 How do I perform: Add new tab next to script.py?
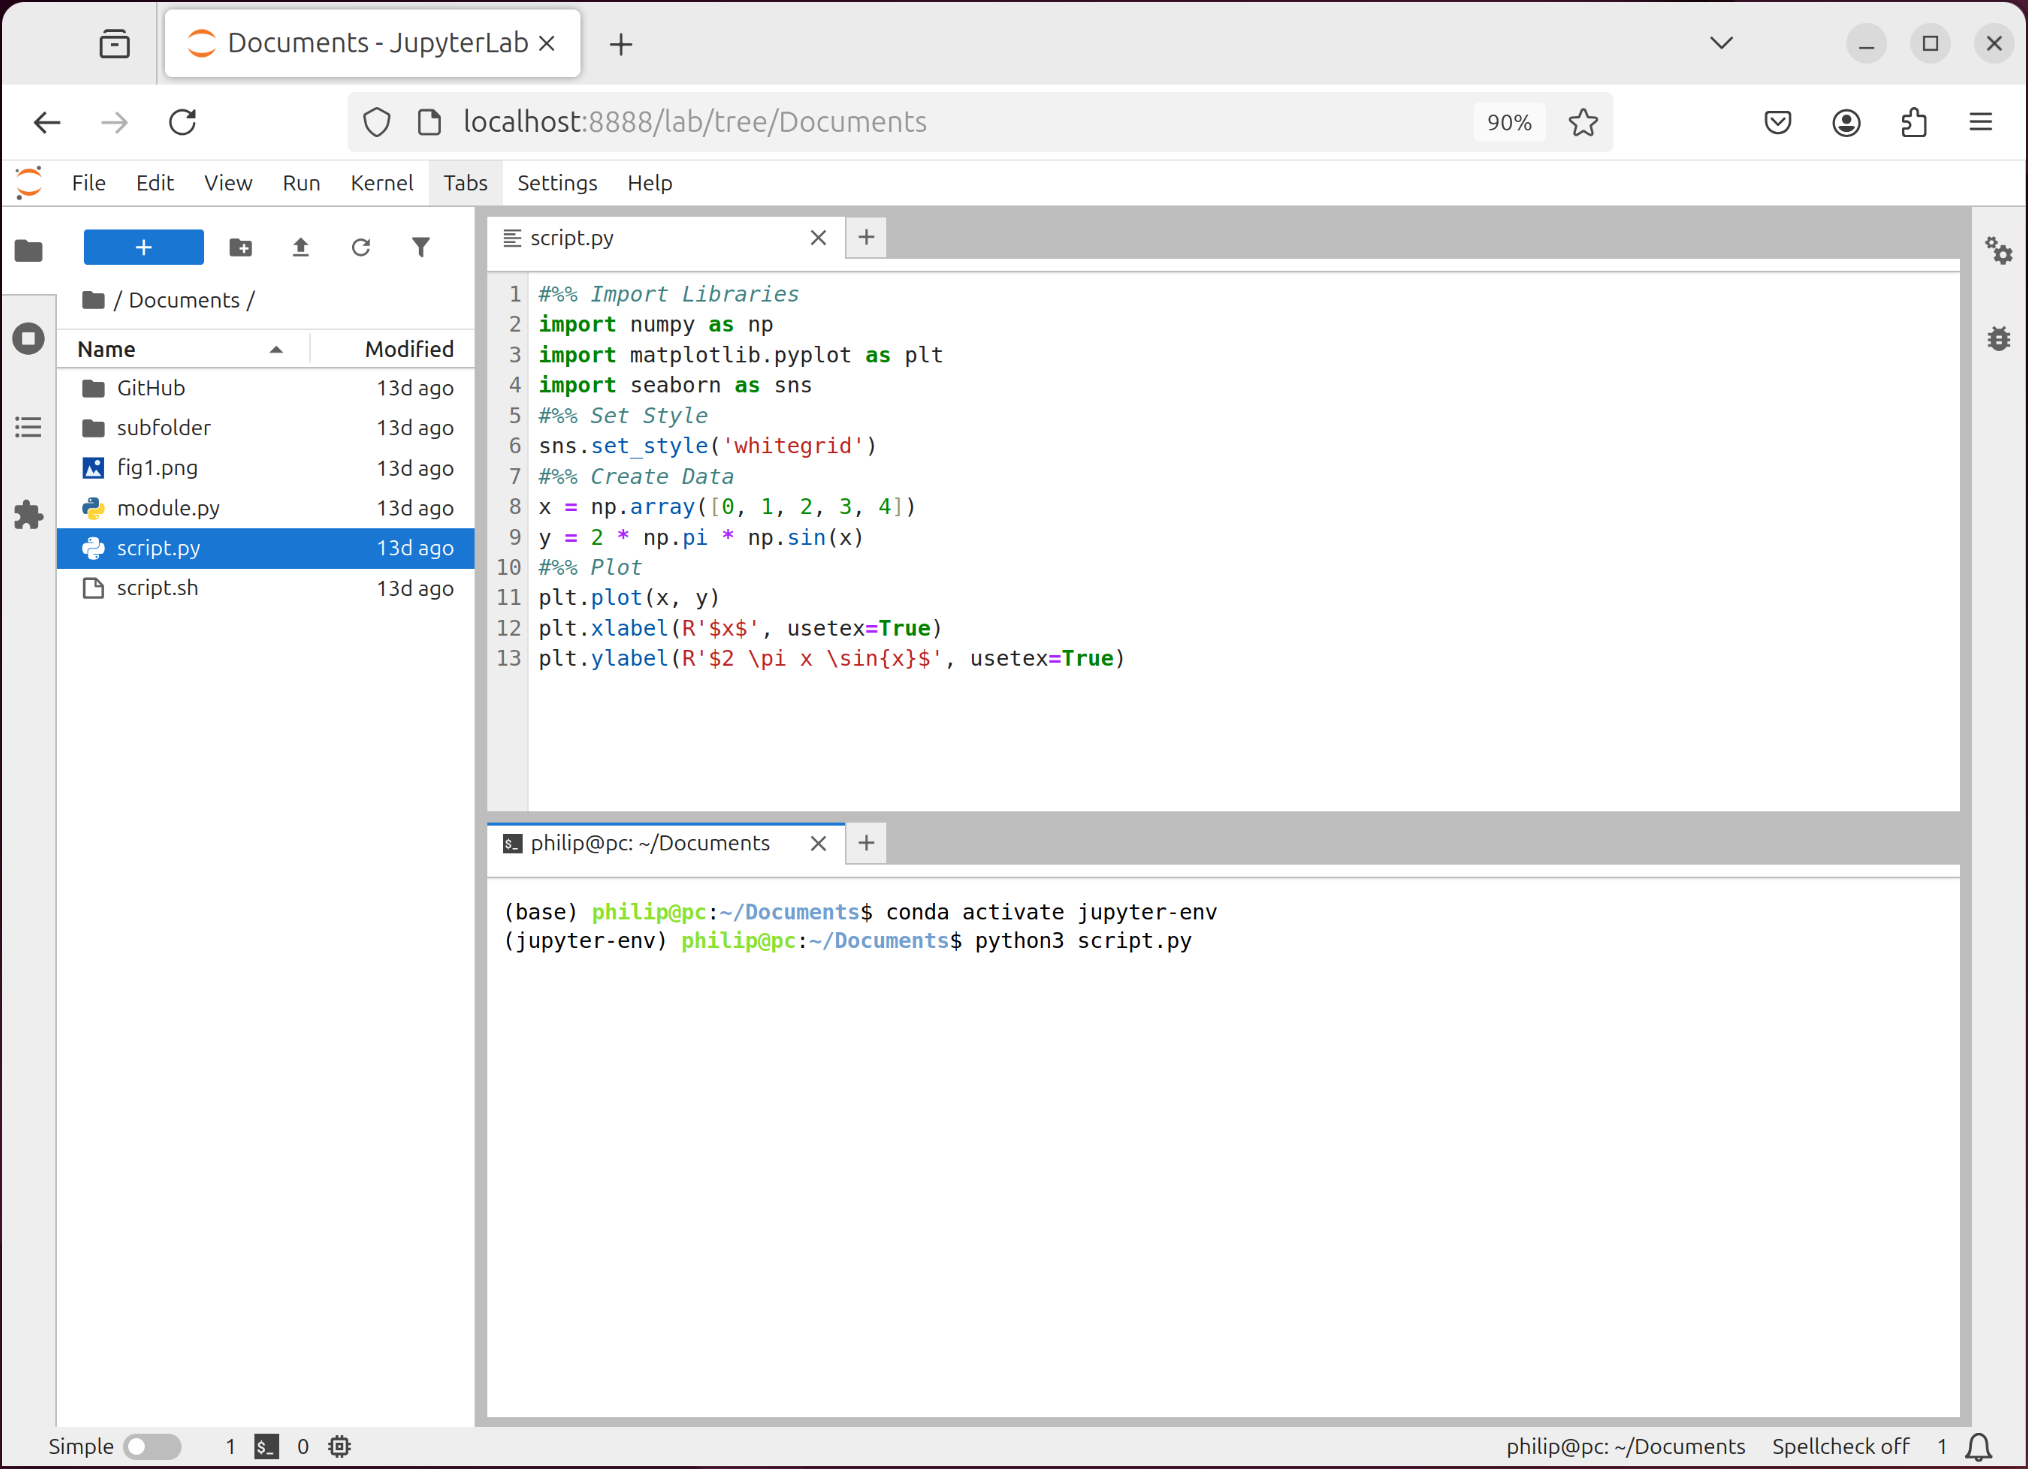click(x=866, y=238)
